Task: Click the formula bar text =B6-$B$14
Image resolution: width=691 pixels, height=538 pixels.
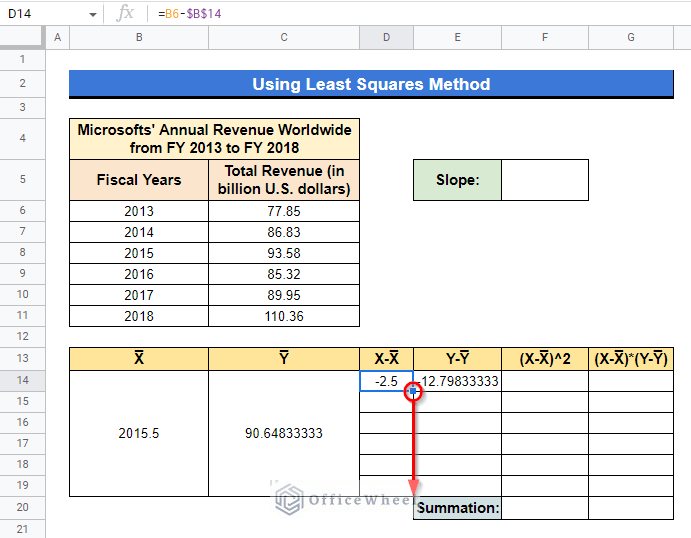Action: [189, 14]
